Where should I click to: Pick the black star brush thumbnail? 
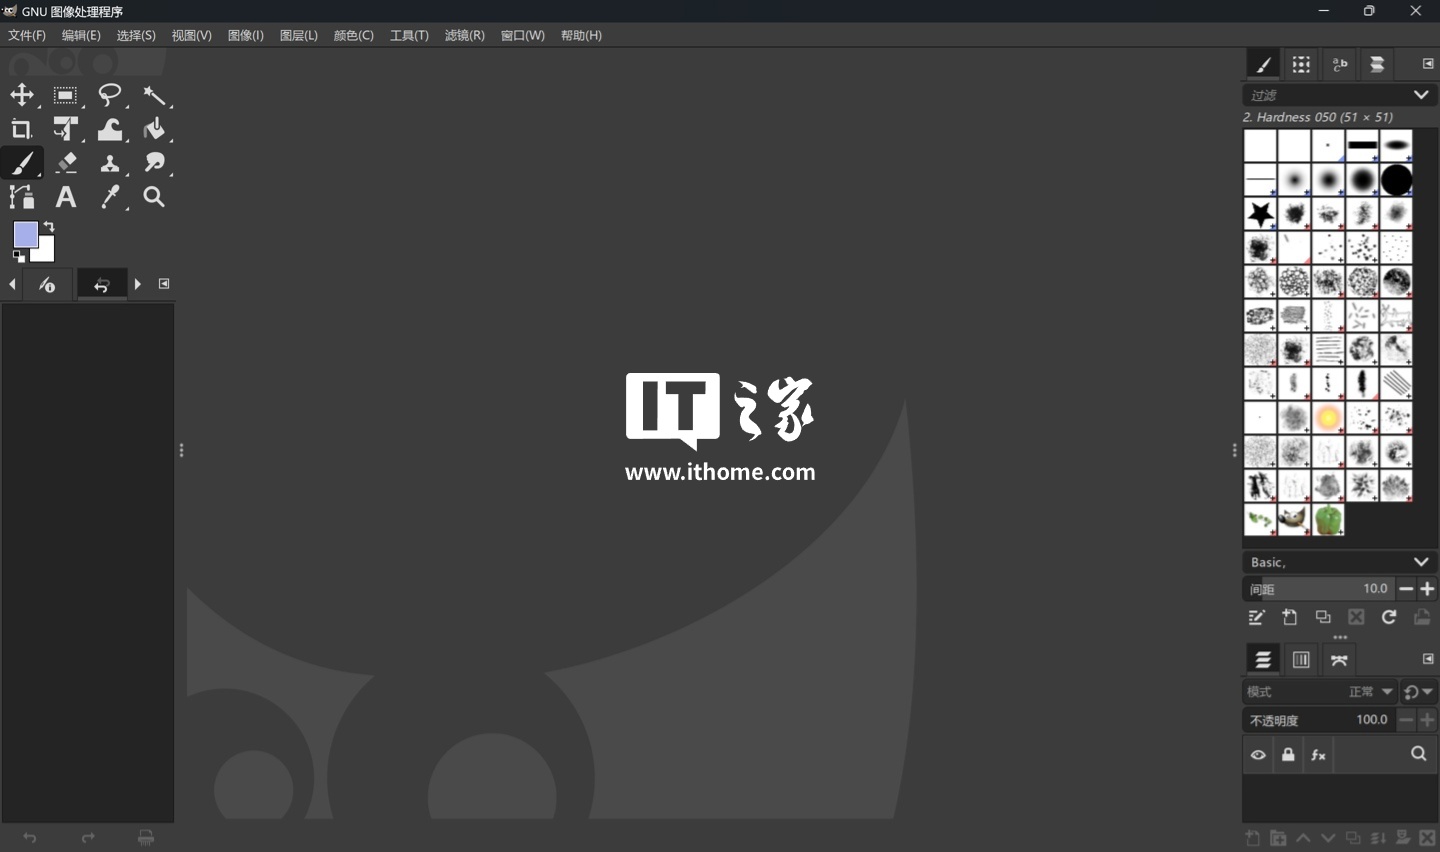[x=1260, y=213]
